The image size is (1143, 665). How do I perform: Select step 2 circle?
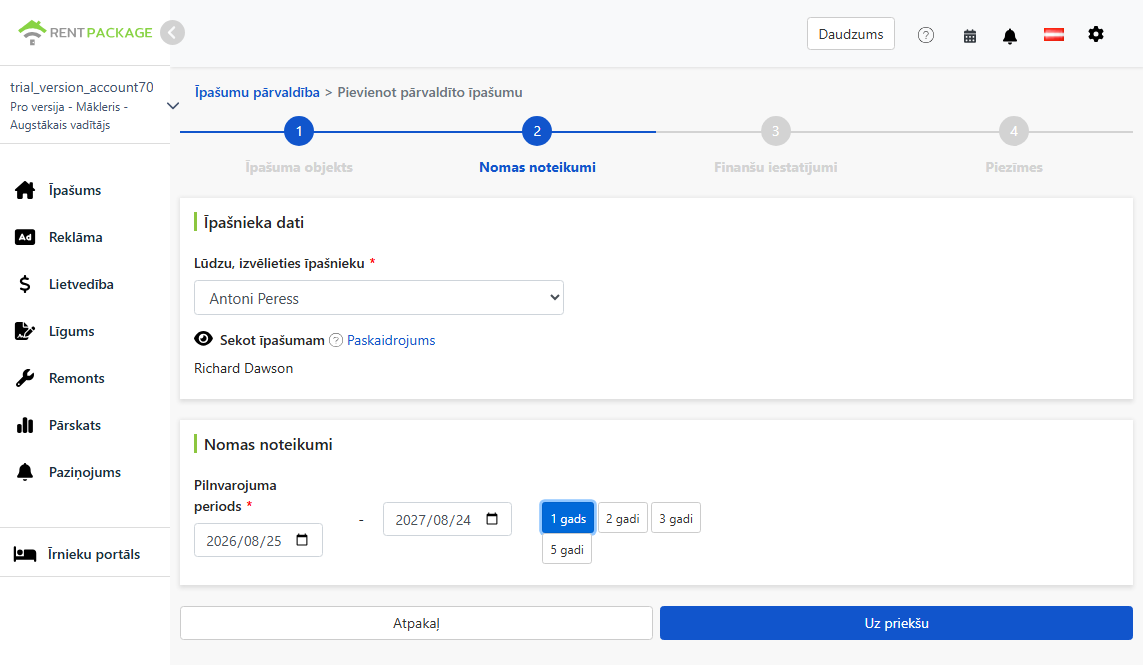(x=537, y=131)
